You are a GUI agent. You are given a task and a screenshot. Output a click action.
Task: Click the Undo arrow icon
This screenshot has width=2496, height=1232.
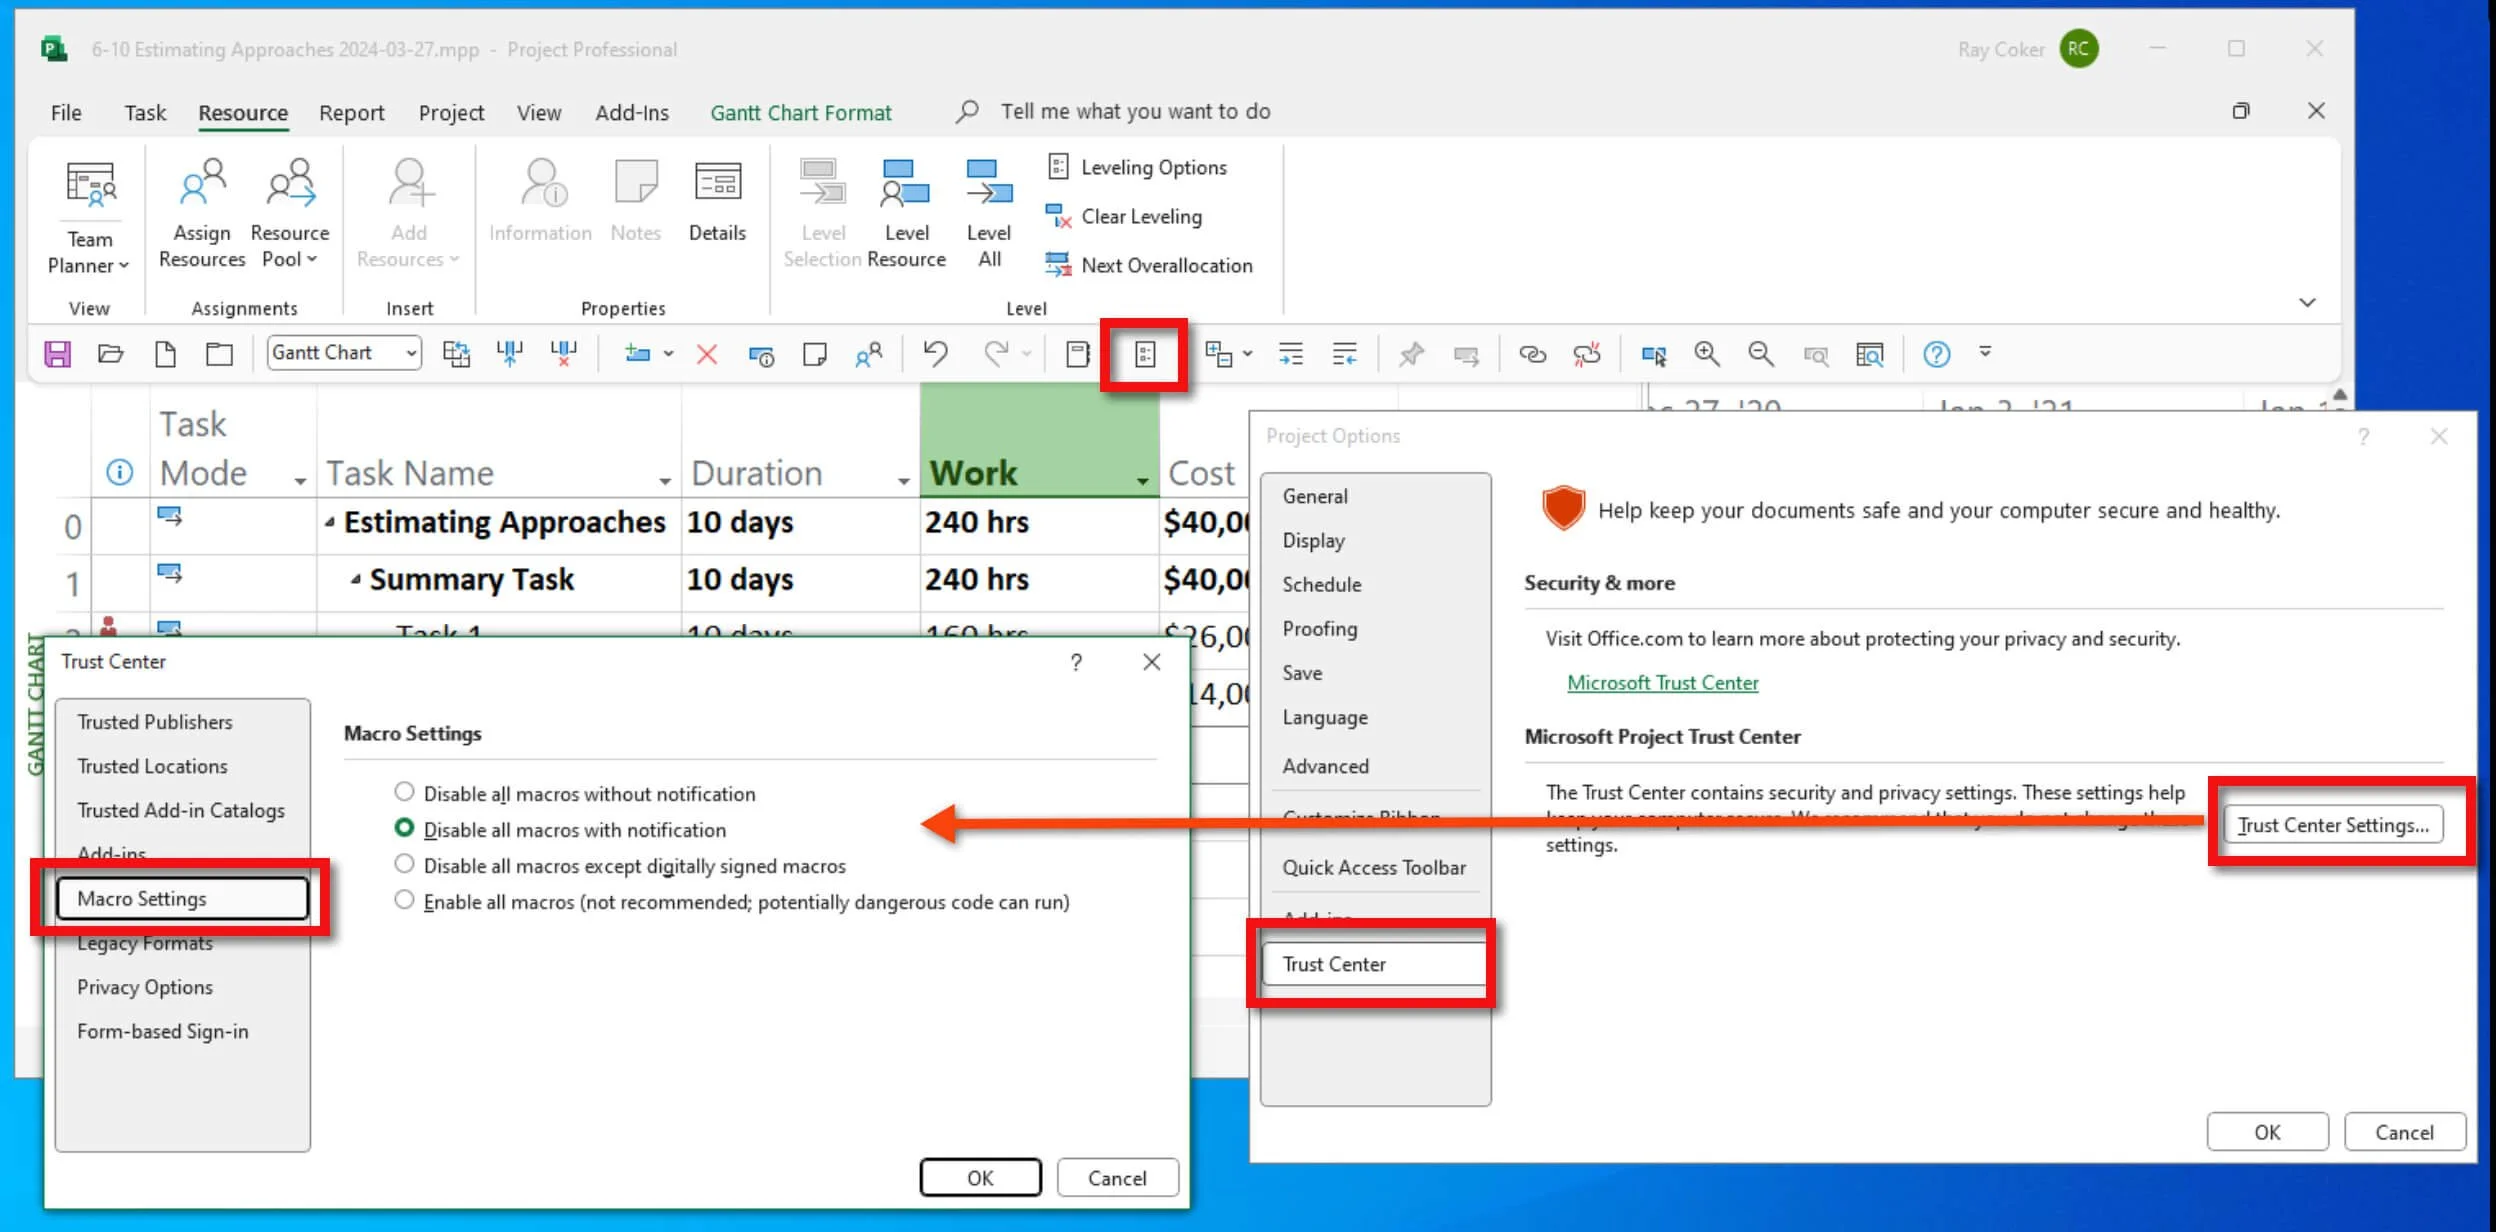(x=935, y=353)
